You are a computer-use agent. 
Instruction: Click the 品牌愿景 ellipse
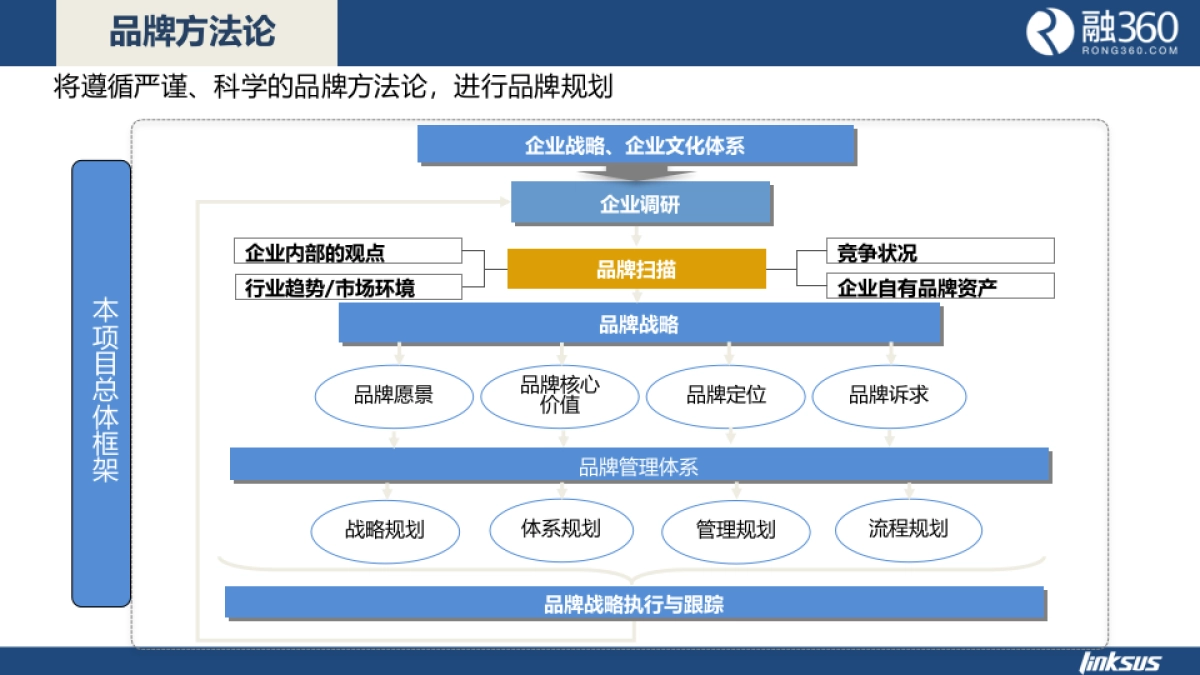pyautogui.click(x=394, y=396)
